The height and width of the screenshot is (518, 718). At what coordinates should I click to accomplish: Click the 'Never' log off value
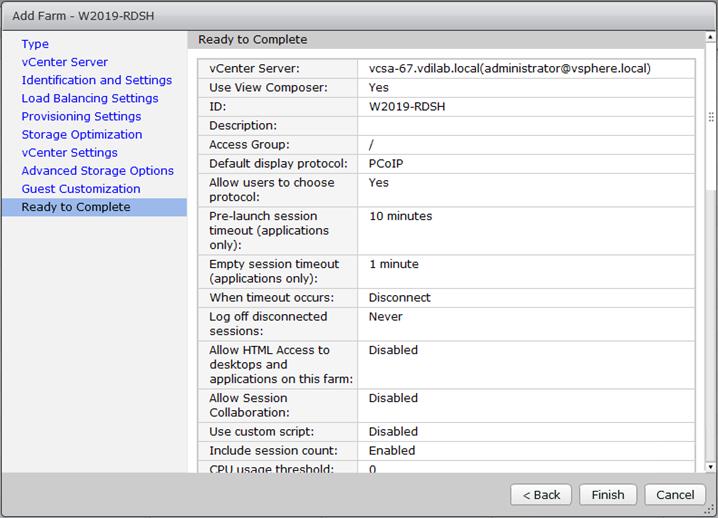coord(386,317)
